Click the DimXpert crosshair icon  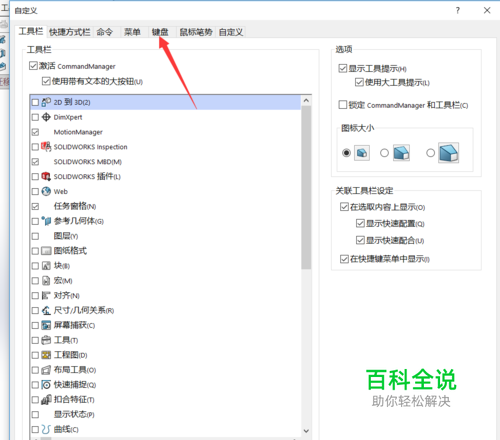(x=46, y=117)
